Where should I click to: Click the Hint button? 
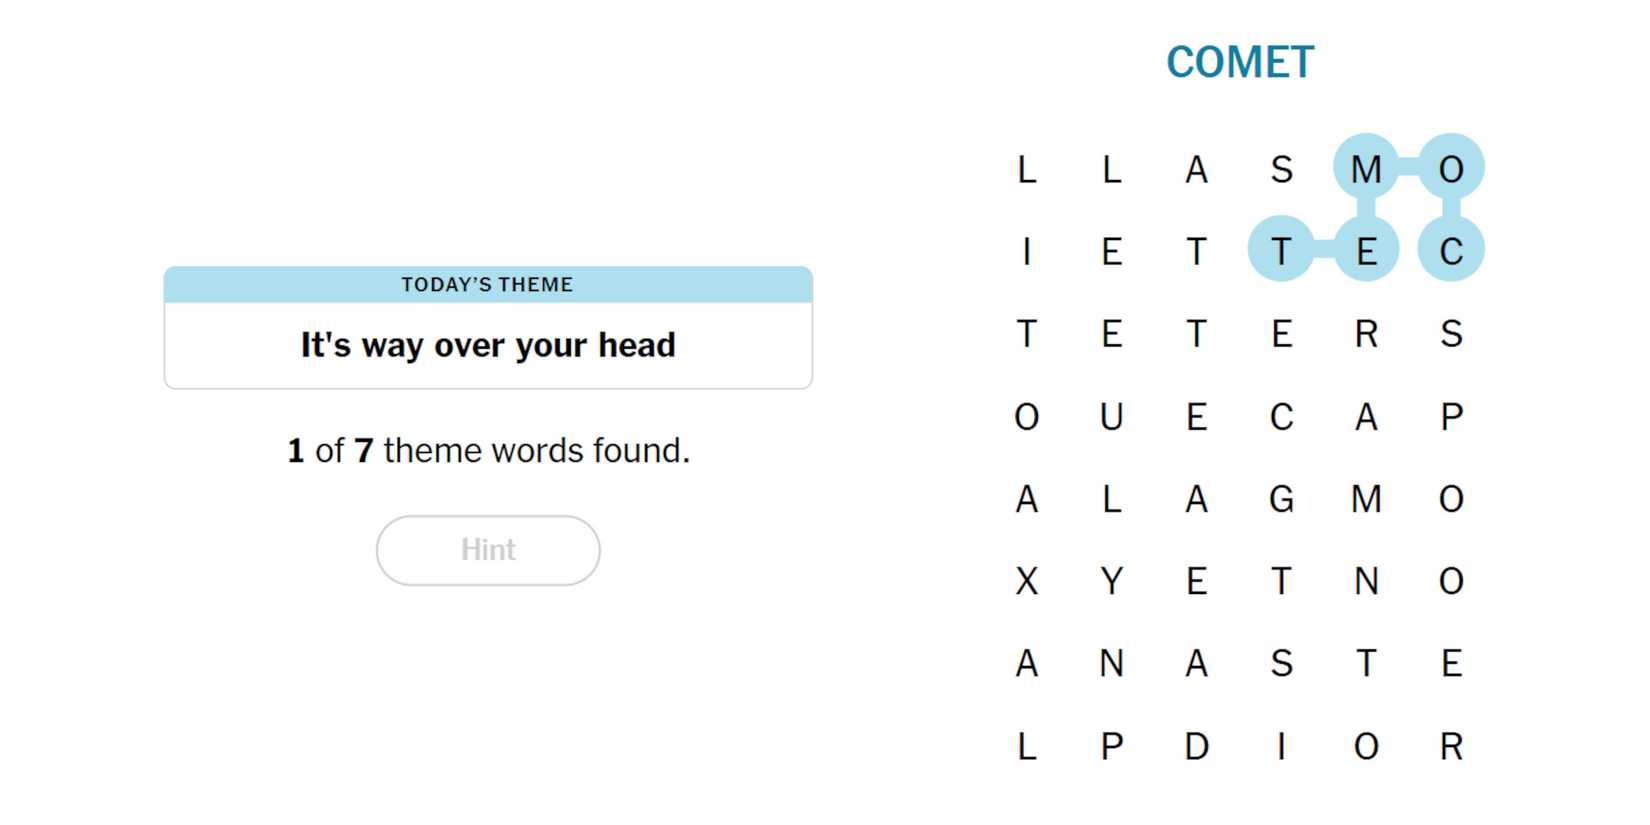coord(487,549)
